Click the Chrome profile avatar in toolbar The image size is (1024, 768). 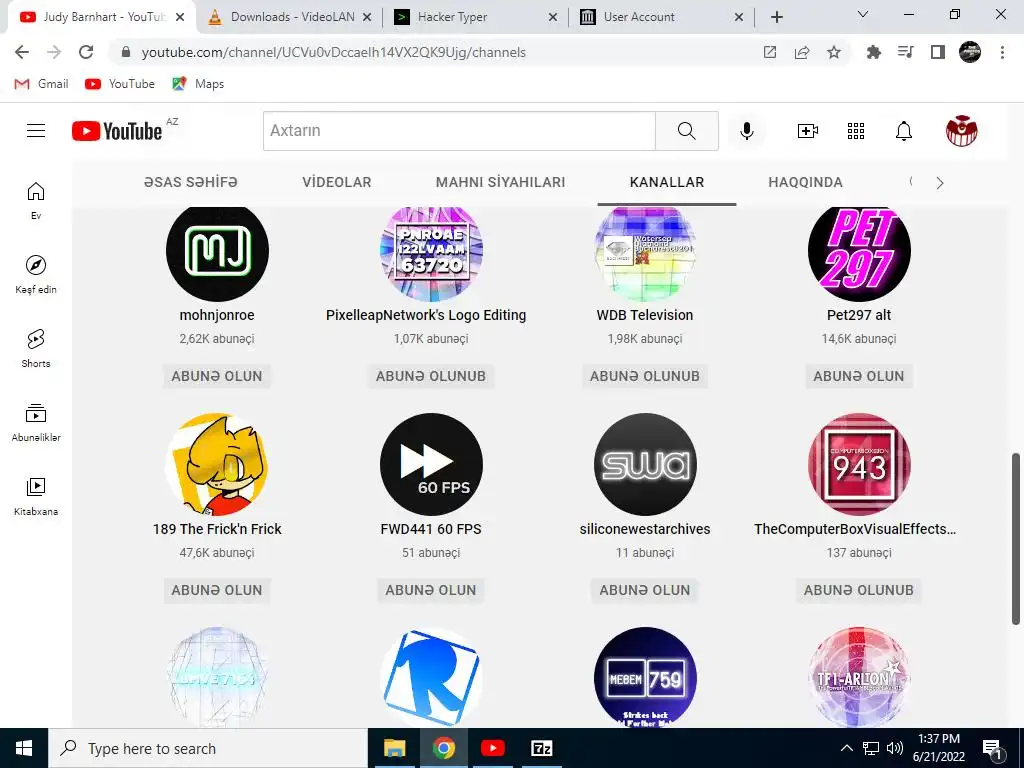pyautogui.click(x=970, y=52)
